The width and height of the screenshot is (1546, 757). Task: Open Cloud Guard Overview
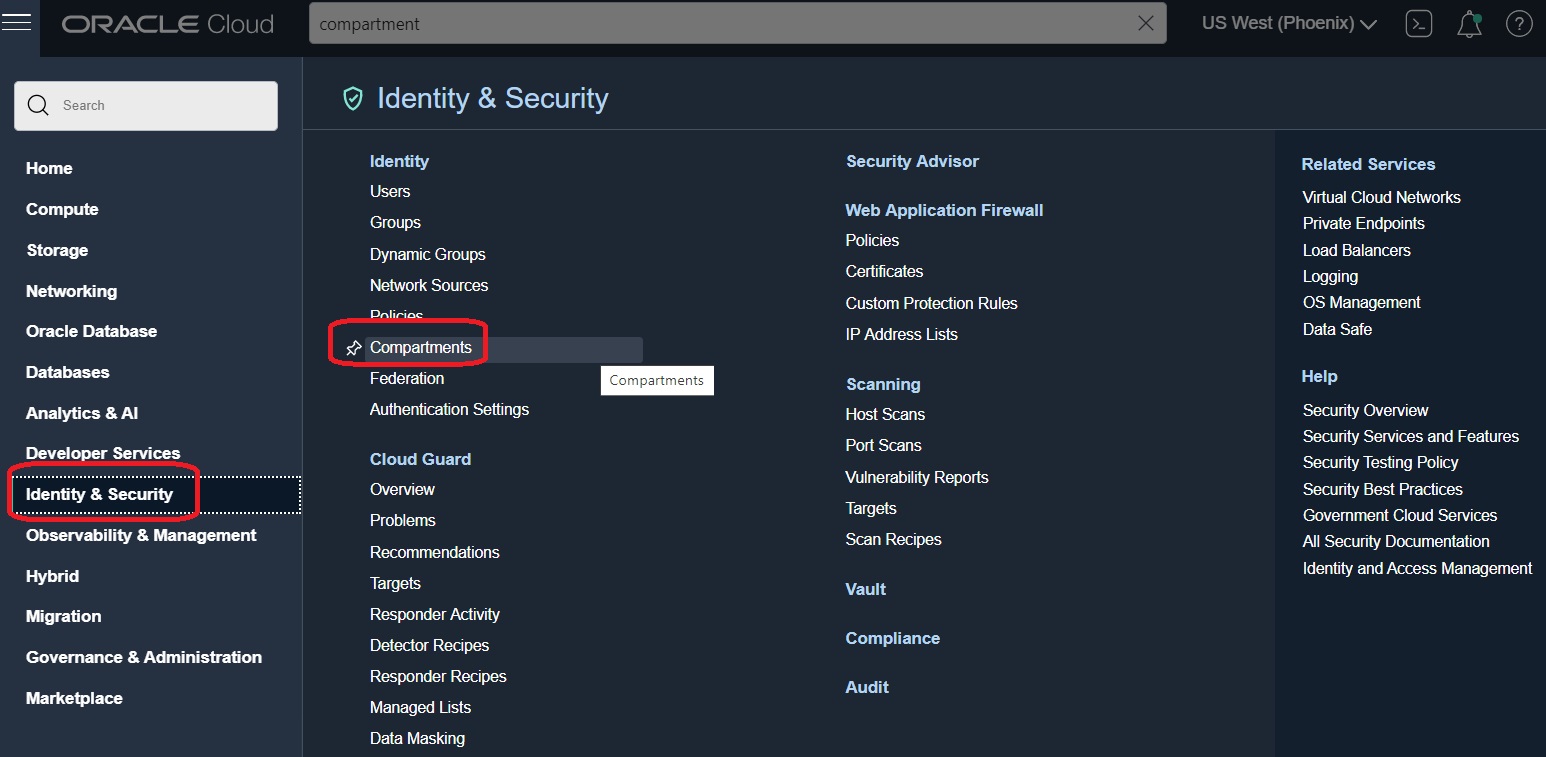pos(402,489)
